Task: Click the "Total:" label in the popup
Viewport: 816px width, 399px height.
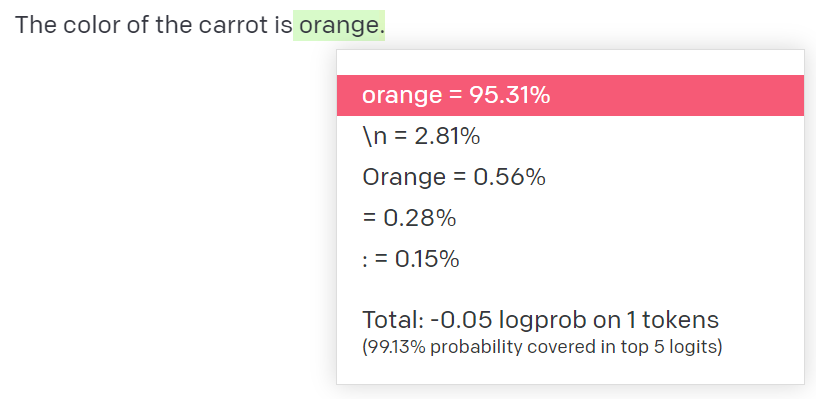Action: 393,319
